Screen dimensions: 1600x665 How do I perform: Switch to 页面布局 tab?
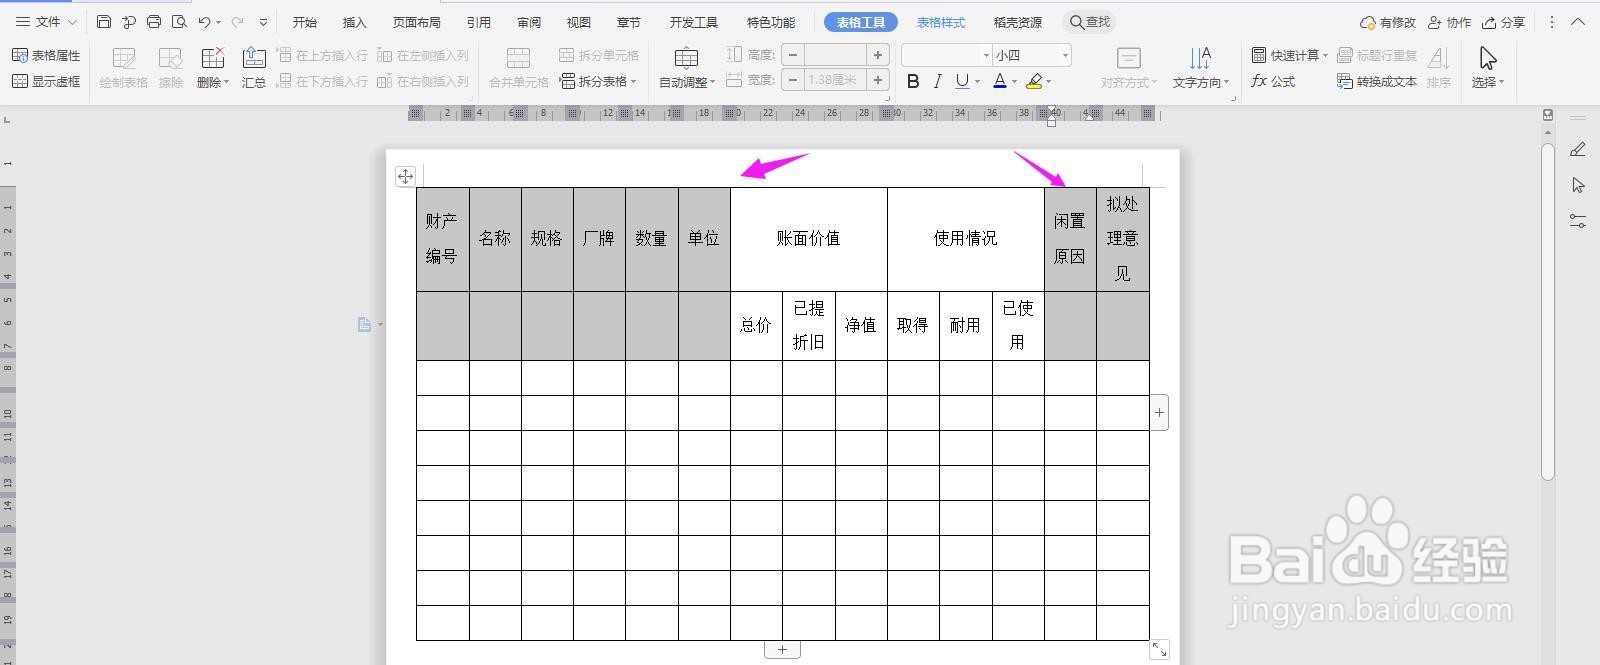point(417,22)
